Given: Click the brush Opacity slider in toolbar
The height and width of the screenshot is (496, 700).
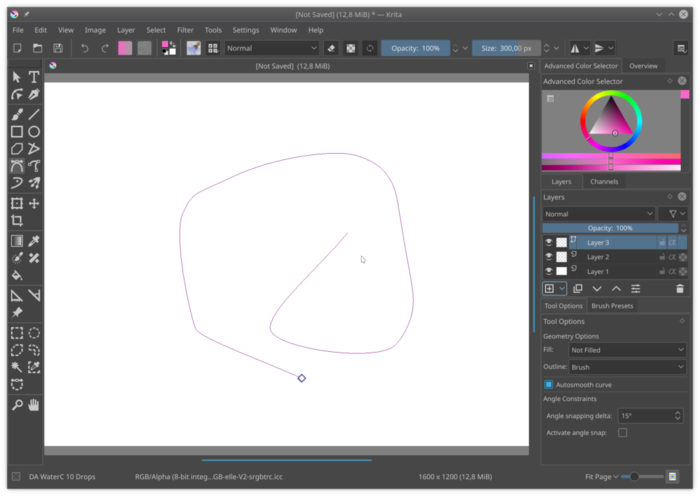Looking at the screenshot, I should pyautogui.click(x=415, y=48).
